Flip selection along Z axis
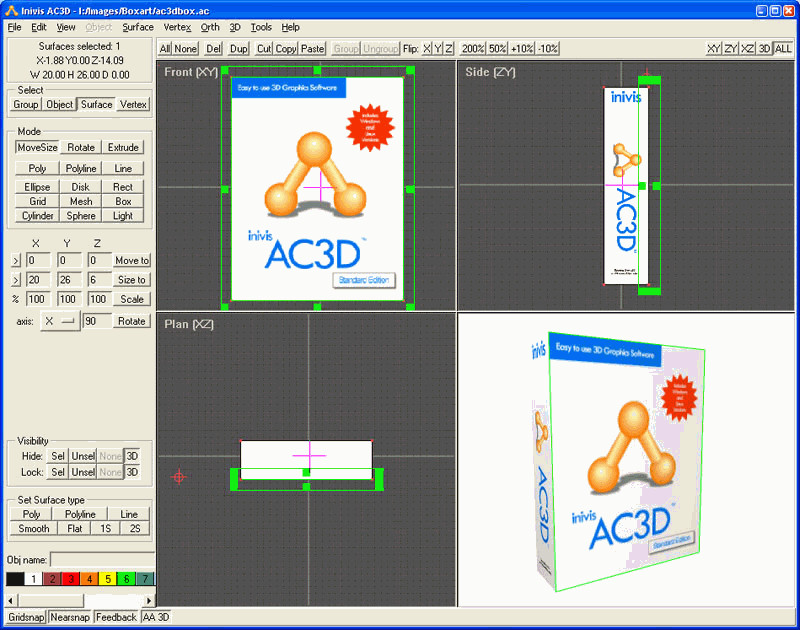The width and height of the screenshot is (800, 630). coord(448,49)
